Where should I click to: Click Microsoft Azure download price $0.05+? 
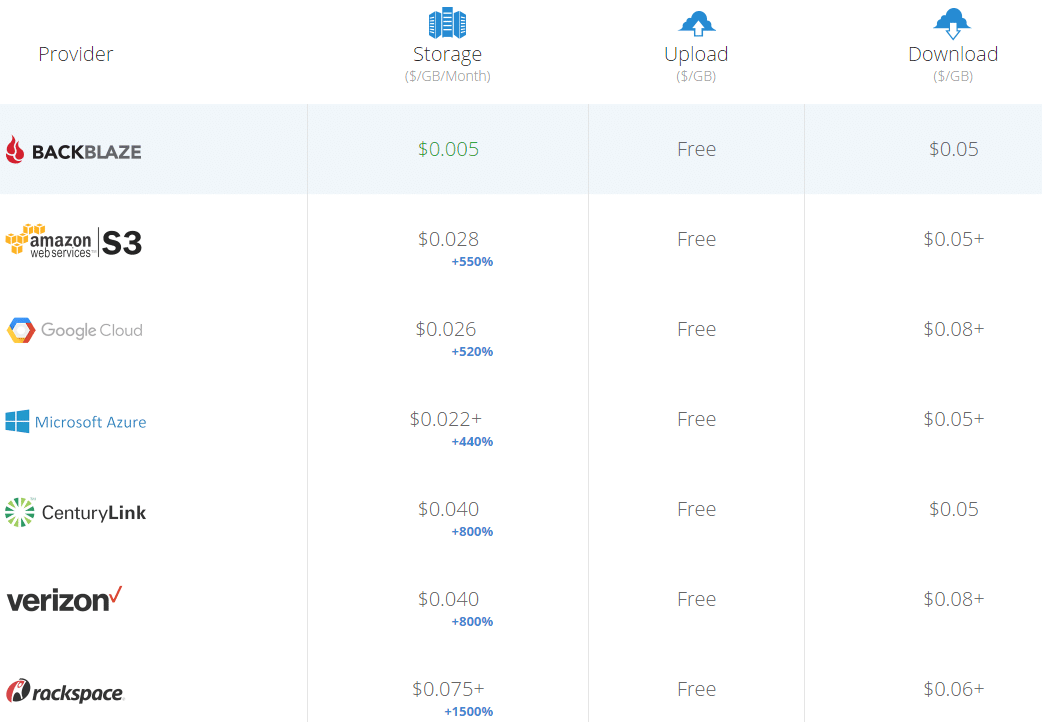click(x=954, y=419)
